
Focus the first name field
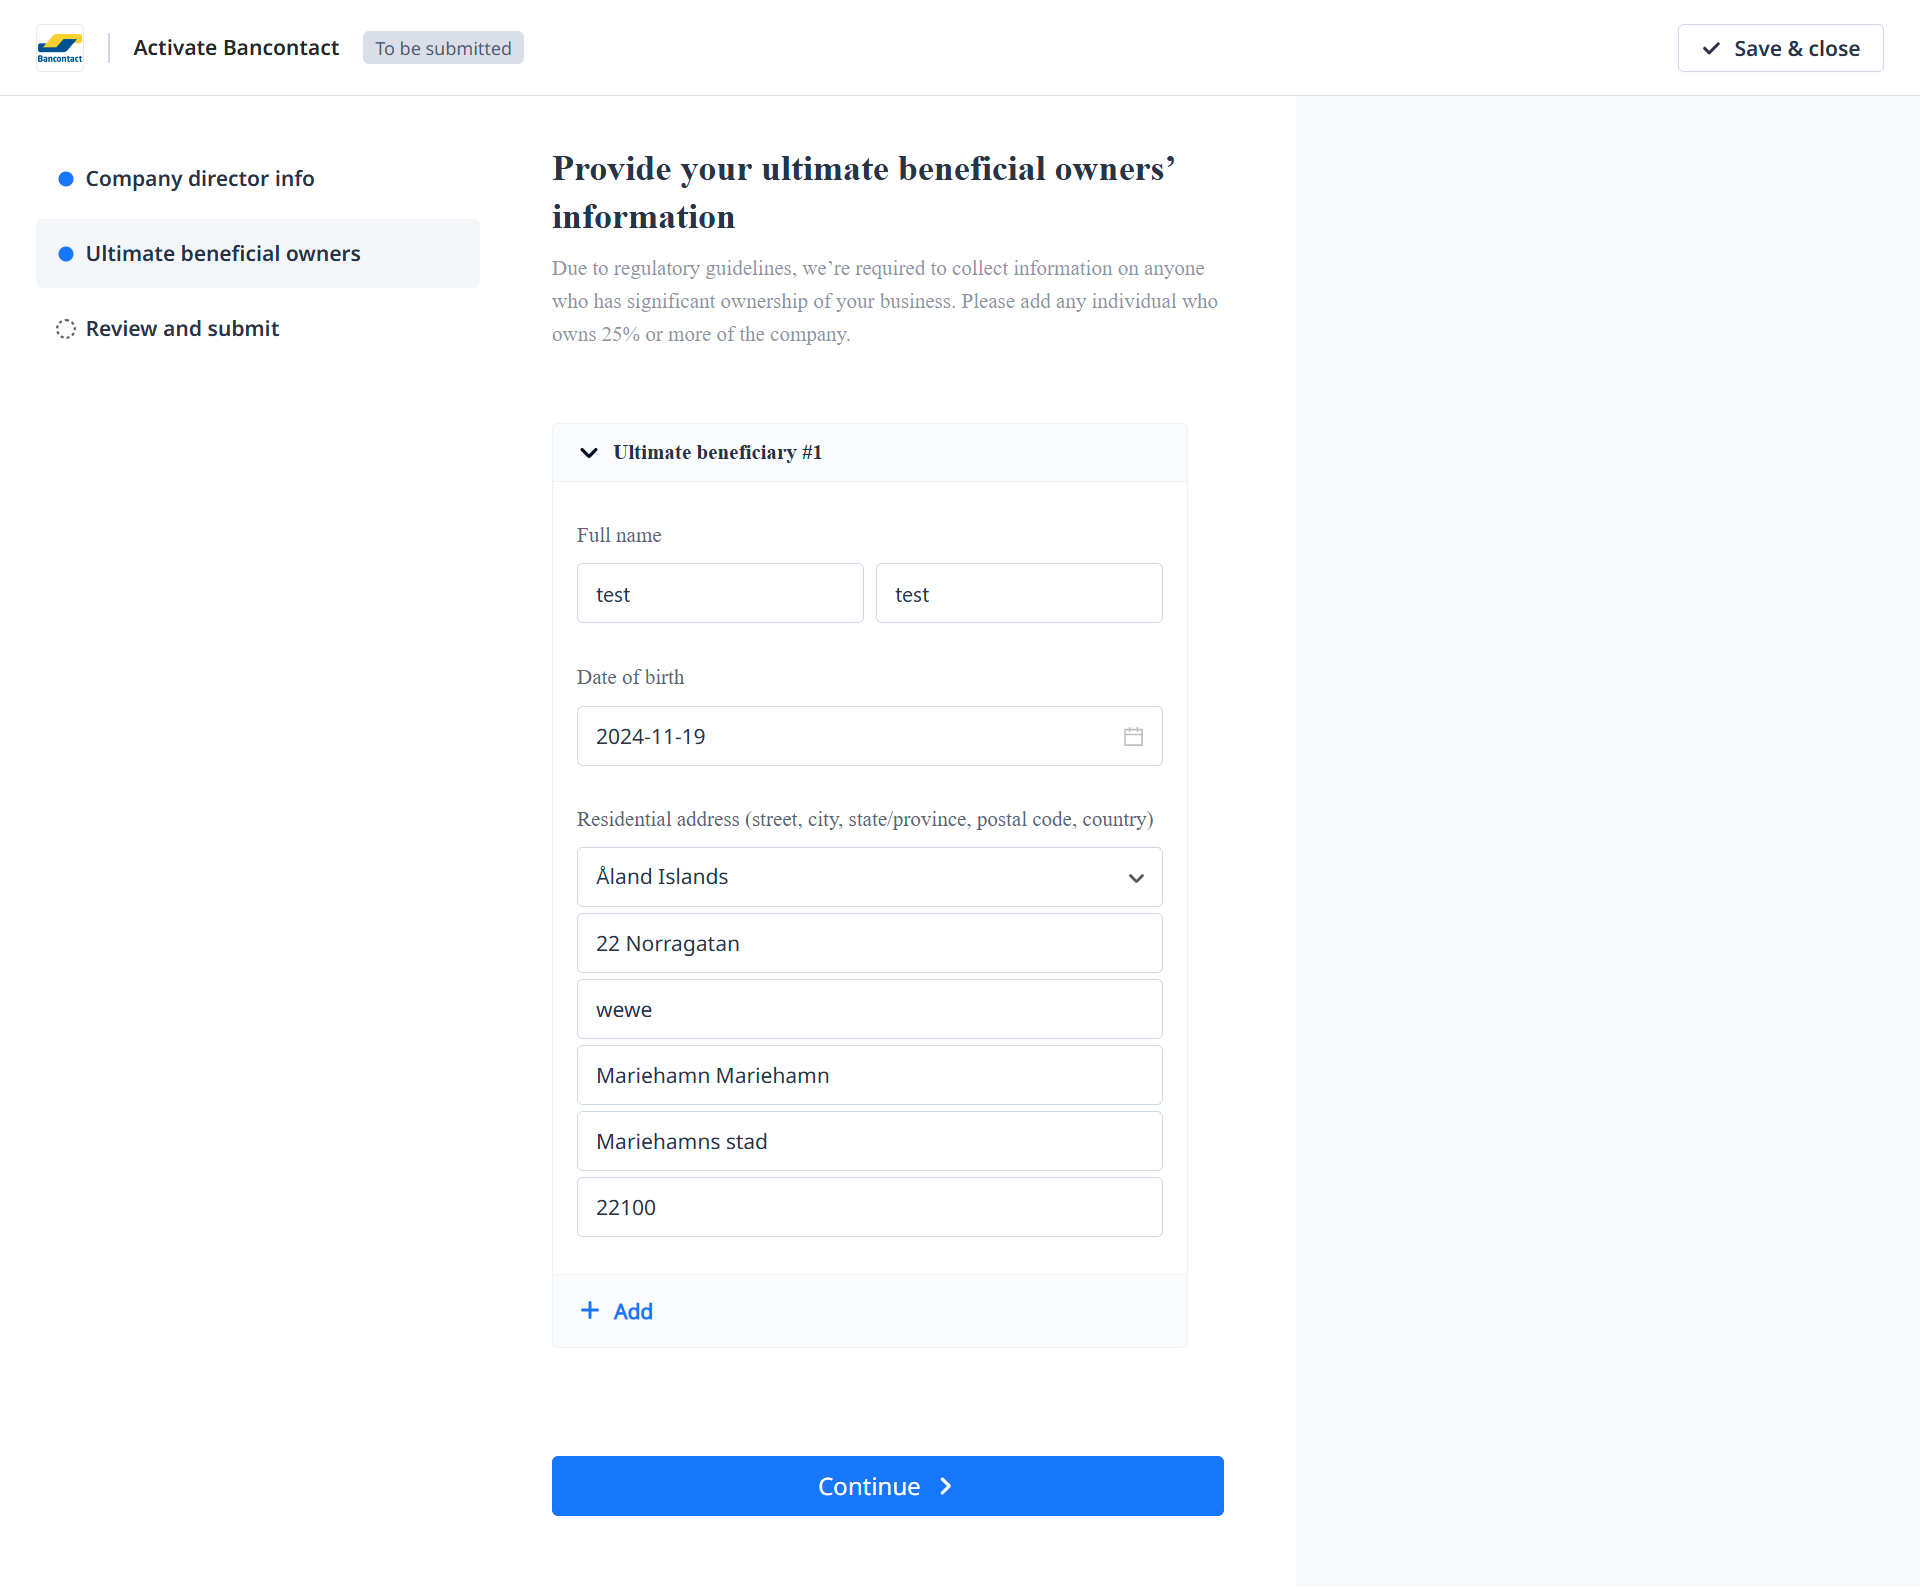point(719,594)
